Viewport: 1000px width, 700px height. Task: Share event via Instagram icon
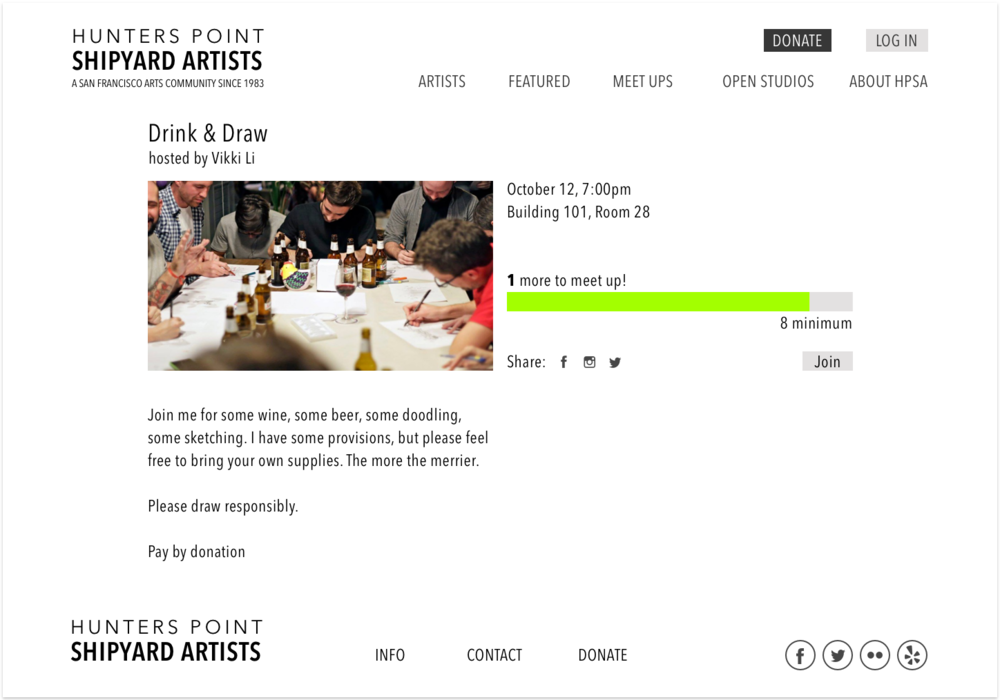[x=589, y=362]
